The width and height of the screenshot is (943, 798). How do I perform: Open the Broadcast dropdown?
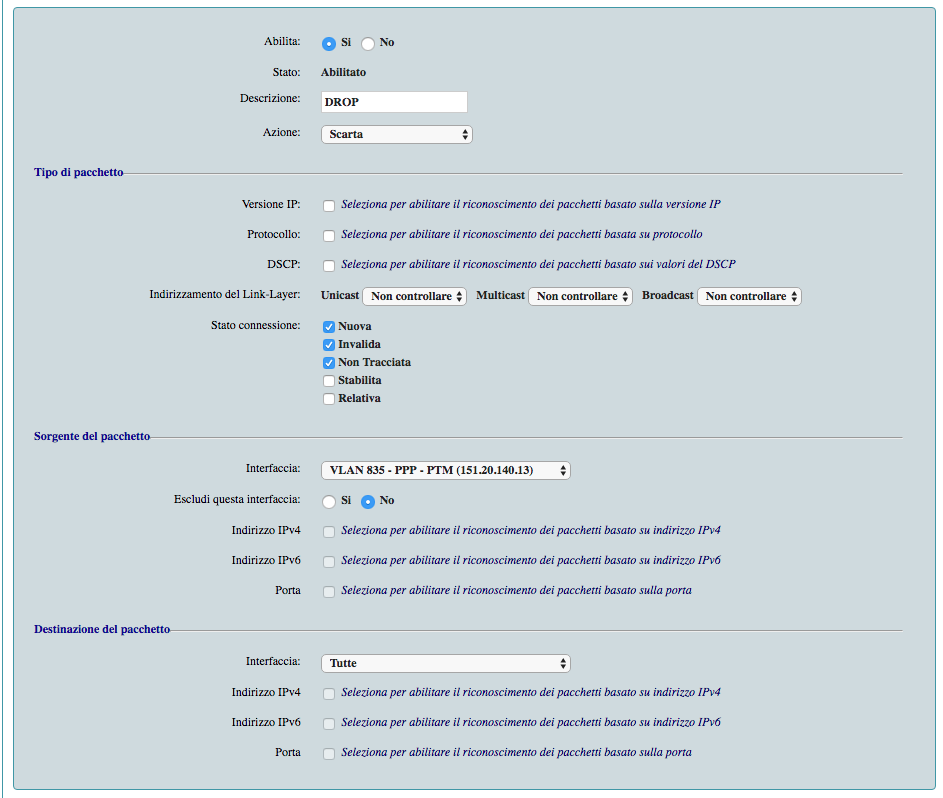[749, 296]
